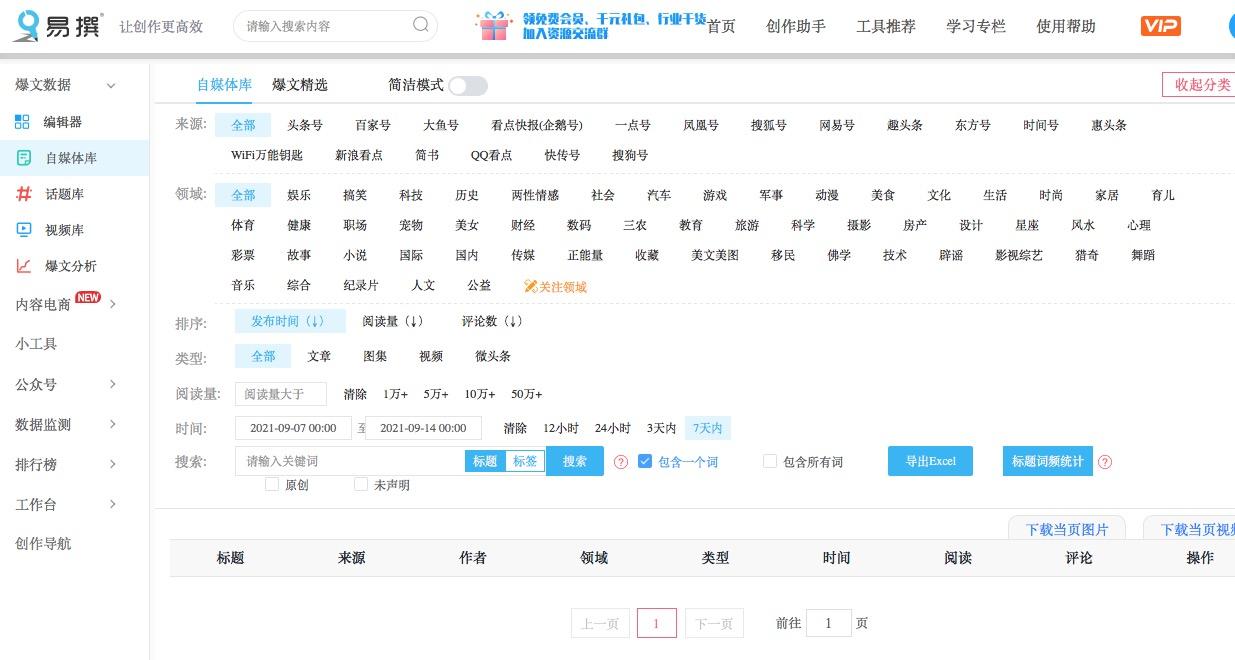Open 话题库 in the sidebar
1235x660 pixels.
(64, 194)
